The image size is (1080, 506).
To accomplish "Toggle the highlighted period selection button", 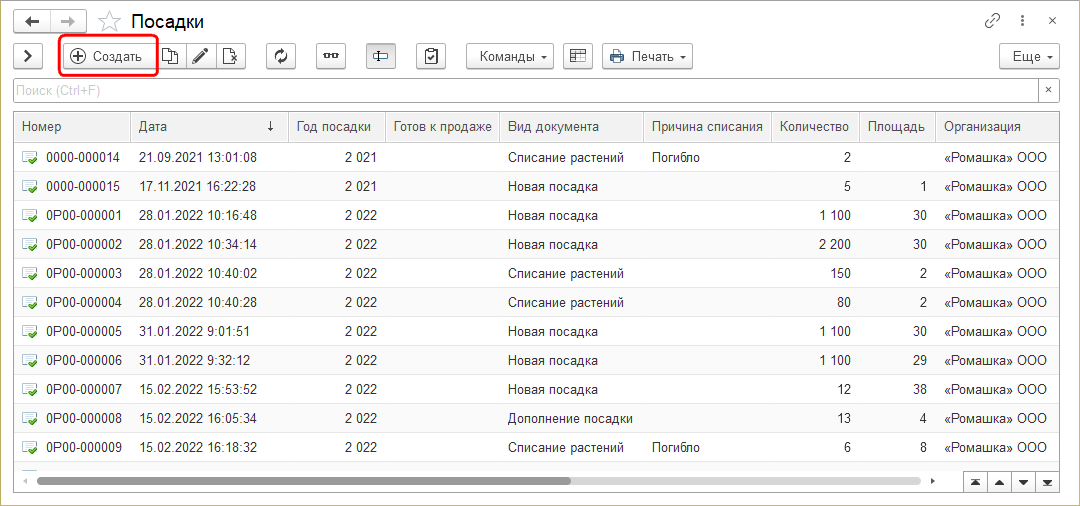I will [380, 56].
